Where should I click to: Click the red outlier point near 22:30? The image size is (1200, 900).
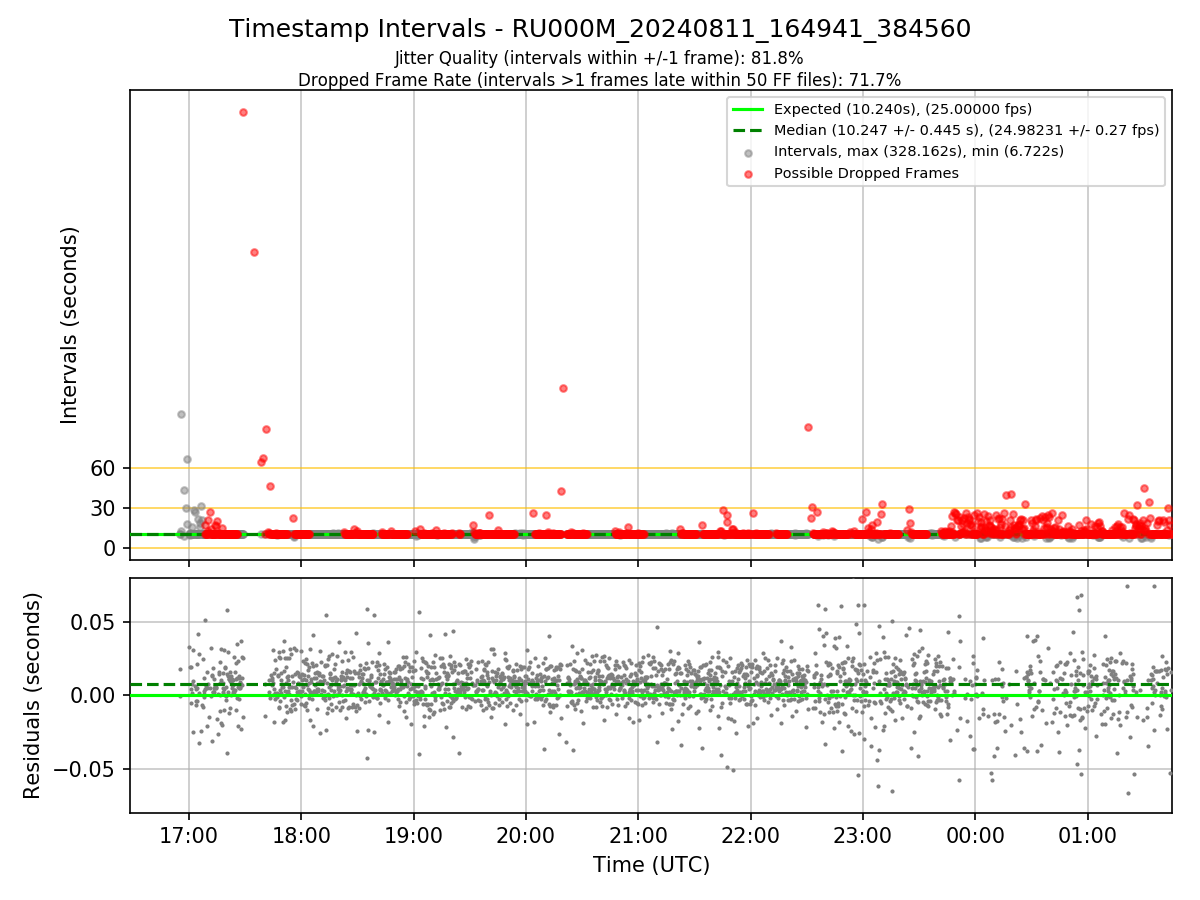[x=808, y=427]
